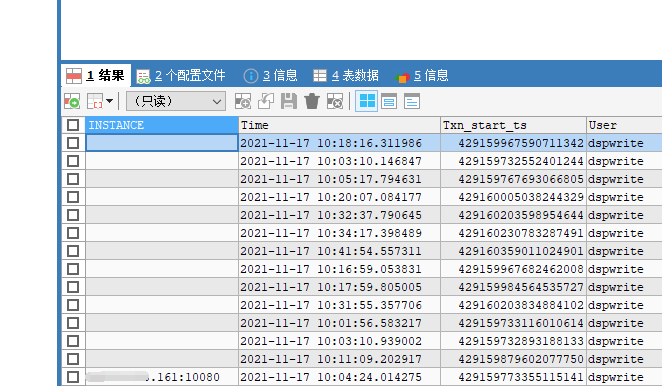Select Txn_start_ts value 429159767693066805
The height and width of the screenshot is (386, 662).
click(513, 179)
